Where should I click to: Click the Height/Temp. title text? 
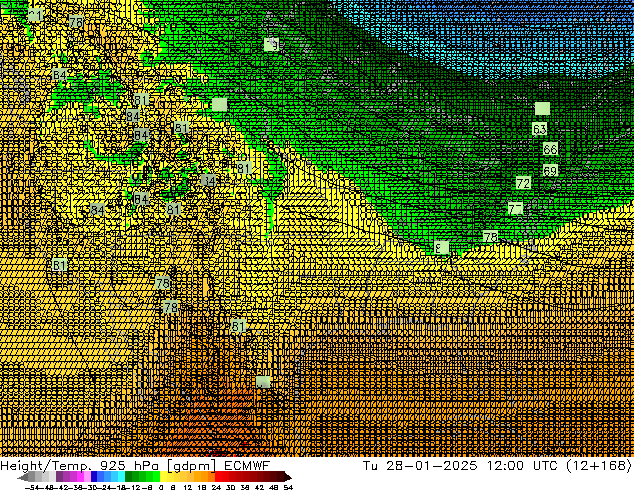pos(46,466)
